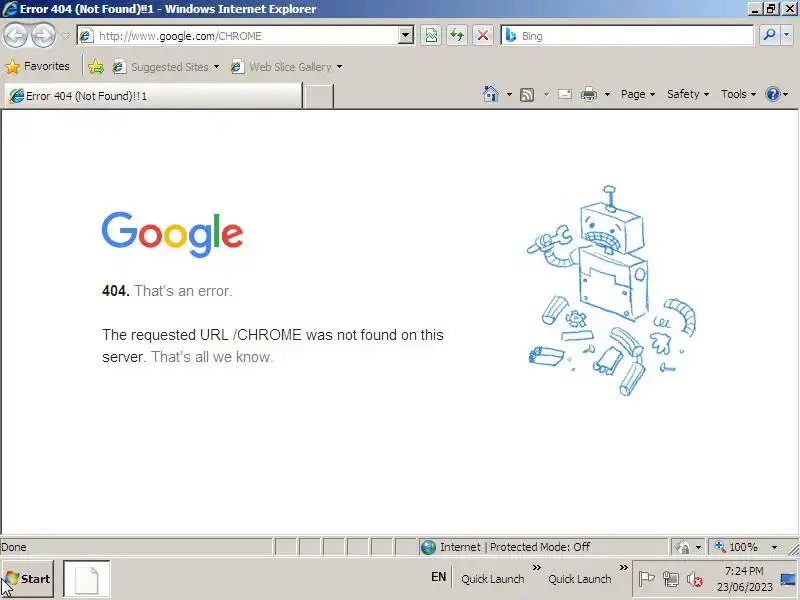
Task: Expand the first Quick Launch chevron
Action: point(537,567)
